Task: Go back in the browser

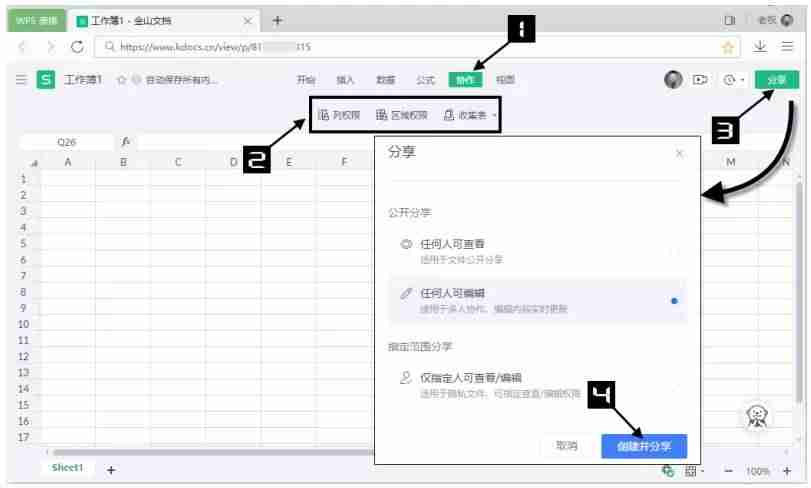Action: [x=23, y=47]
